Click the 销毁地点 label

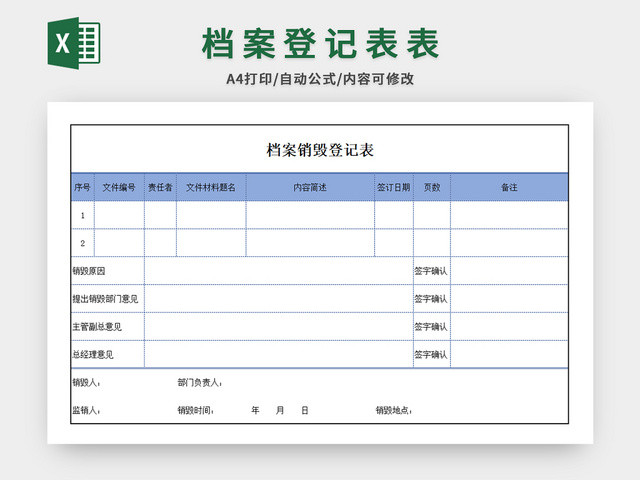pyautogui.click(x=393, y=410)
